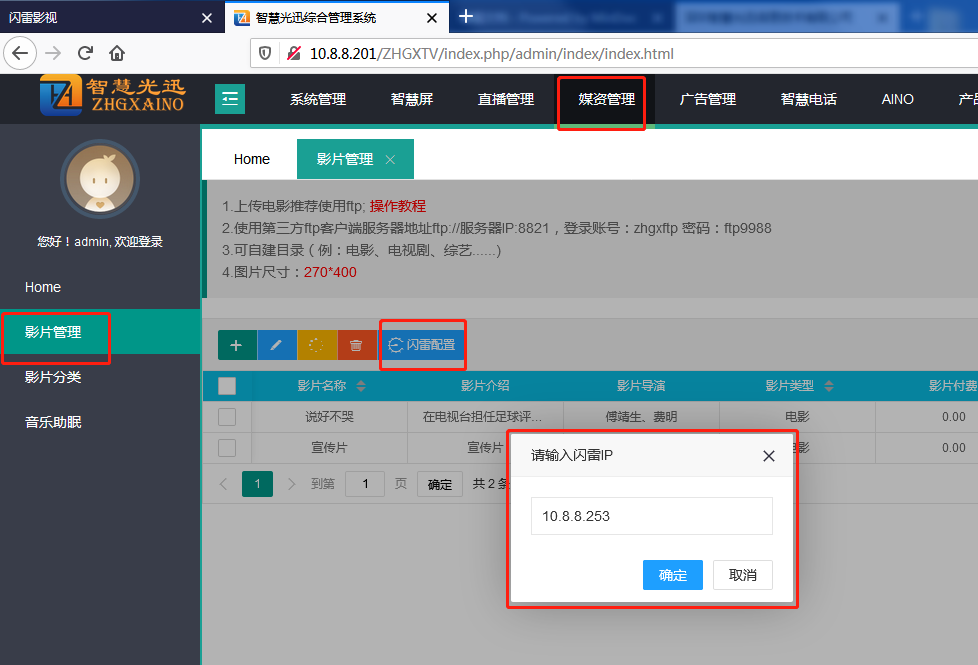The image size is (978, 665).
Task: Sort by 影片类型 column arrows
Action: click(x=829, y=386)
